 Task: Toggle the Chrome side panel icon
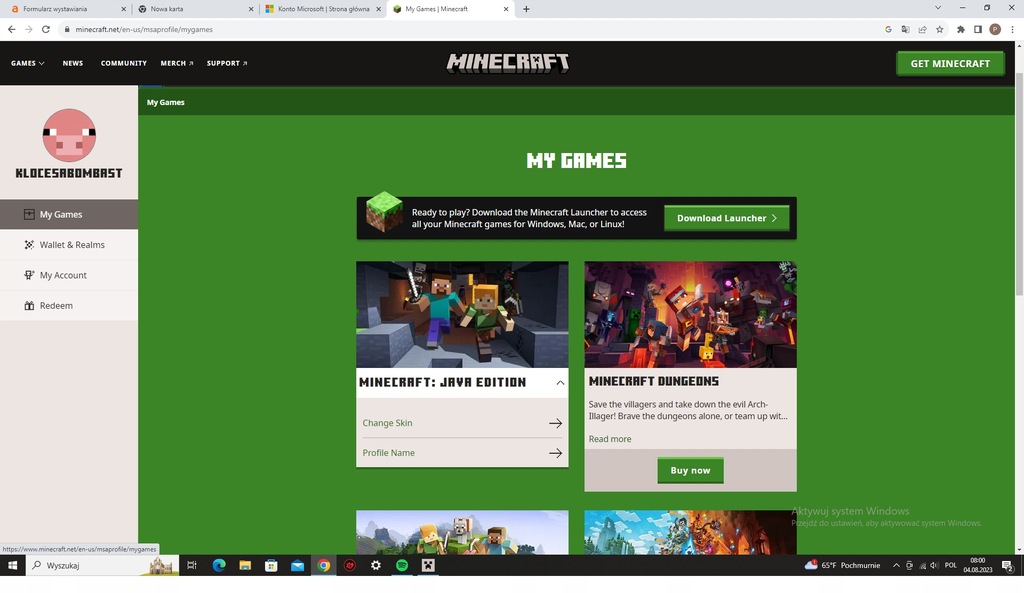point(978,29)
